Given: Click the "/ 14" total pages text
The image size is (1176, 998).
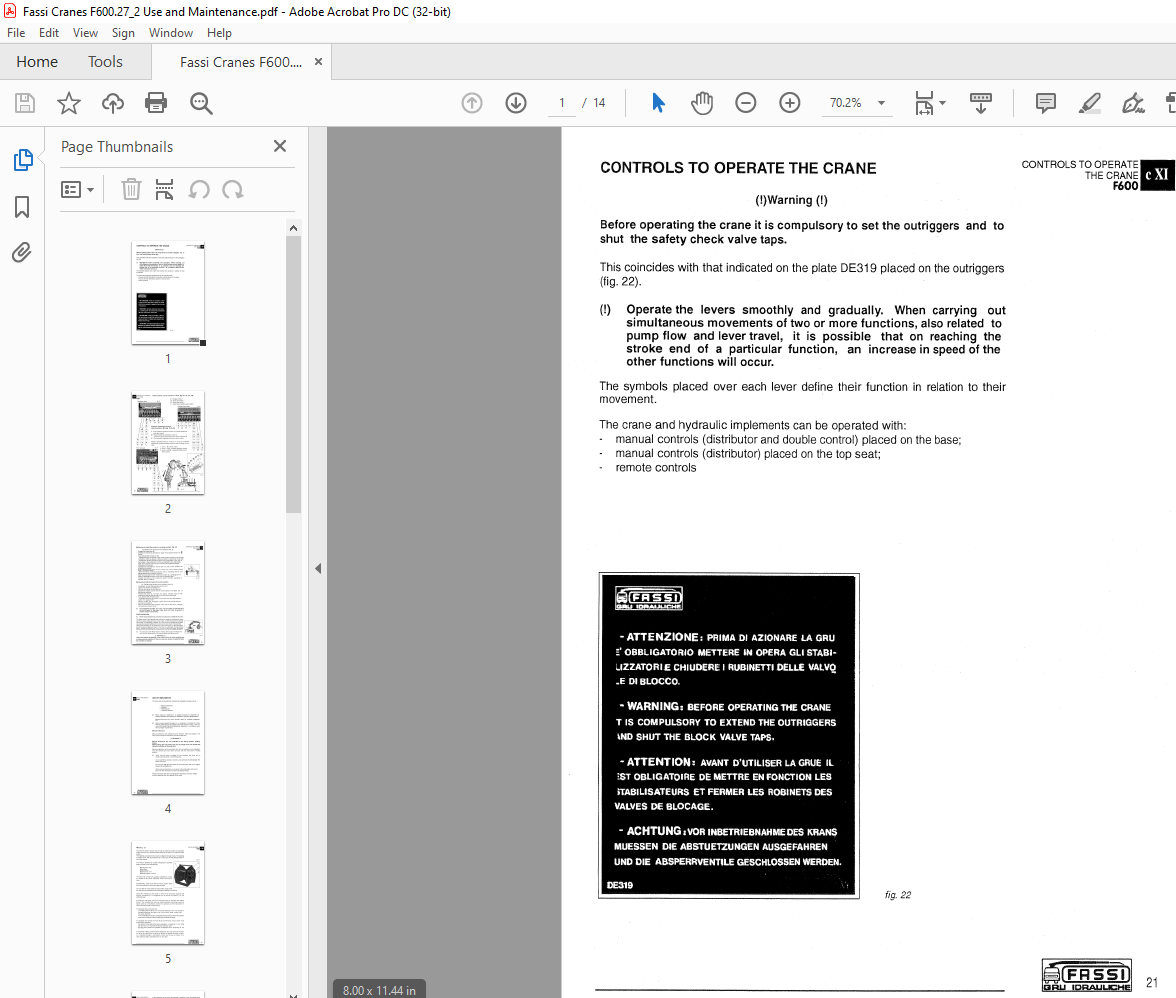Looking at the screenshot, I should [594, 103].
